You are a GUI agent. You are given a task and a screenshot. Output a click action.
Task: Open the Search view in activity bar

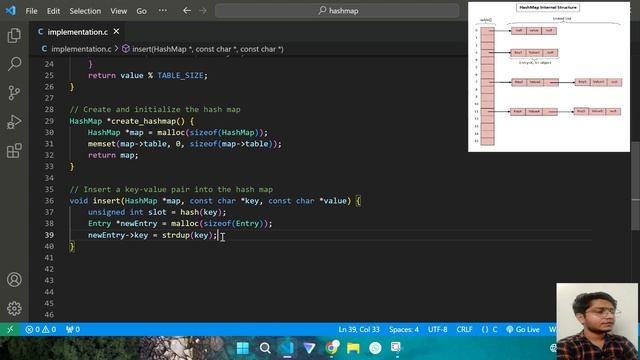pos(14,64)
